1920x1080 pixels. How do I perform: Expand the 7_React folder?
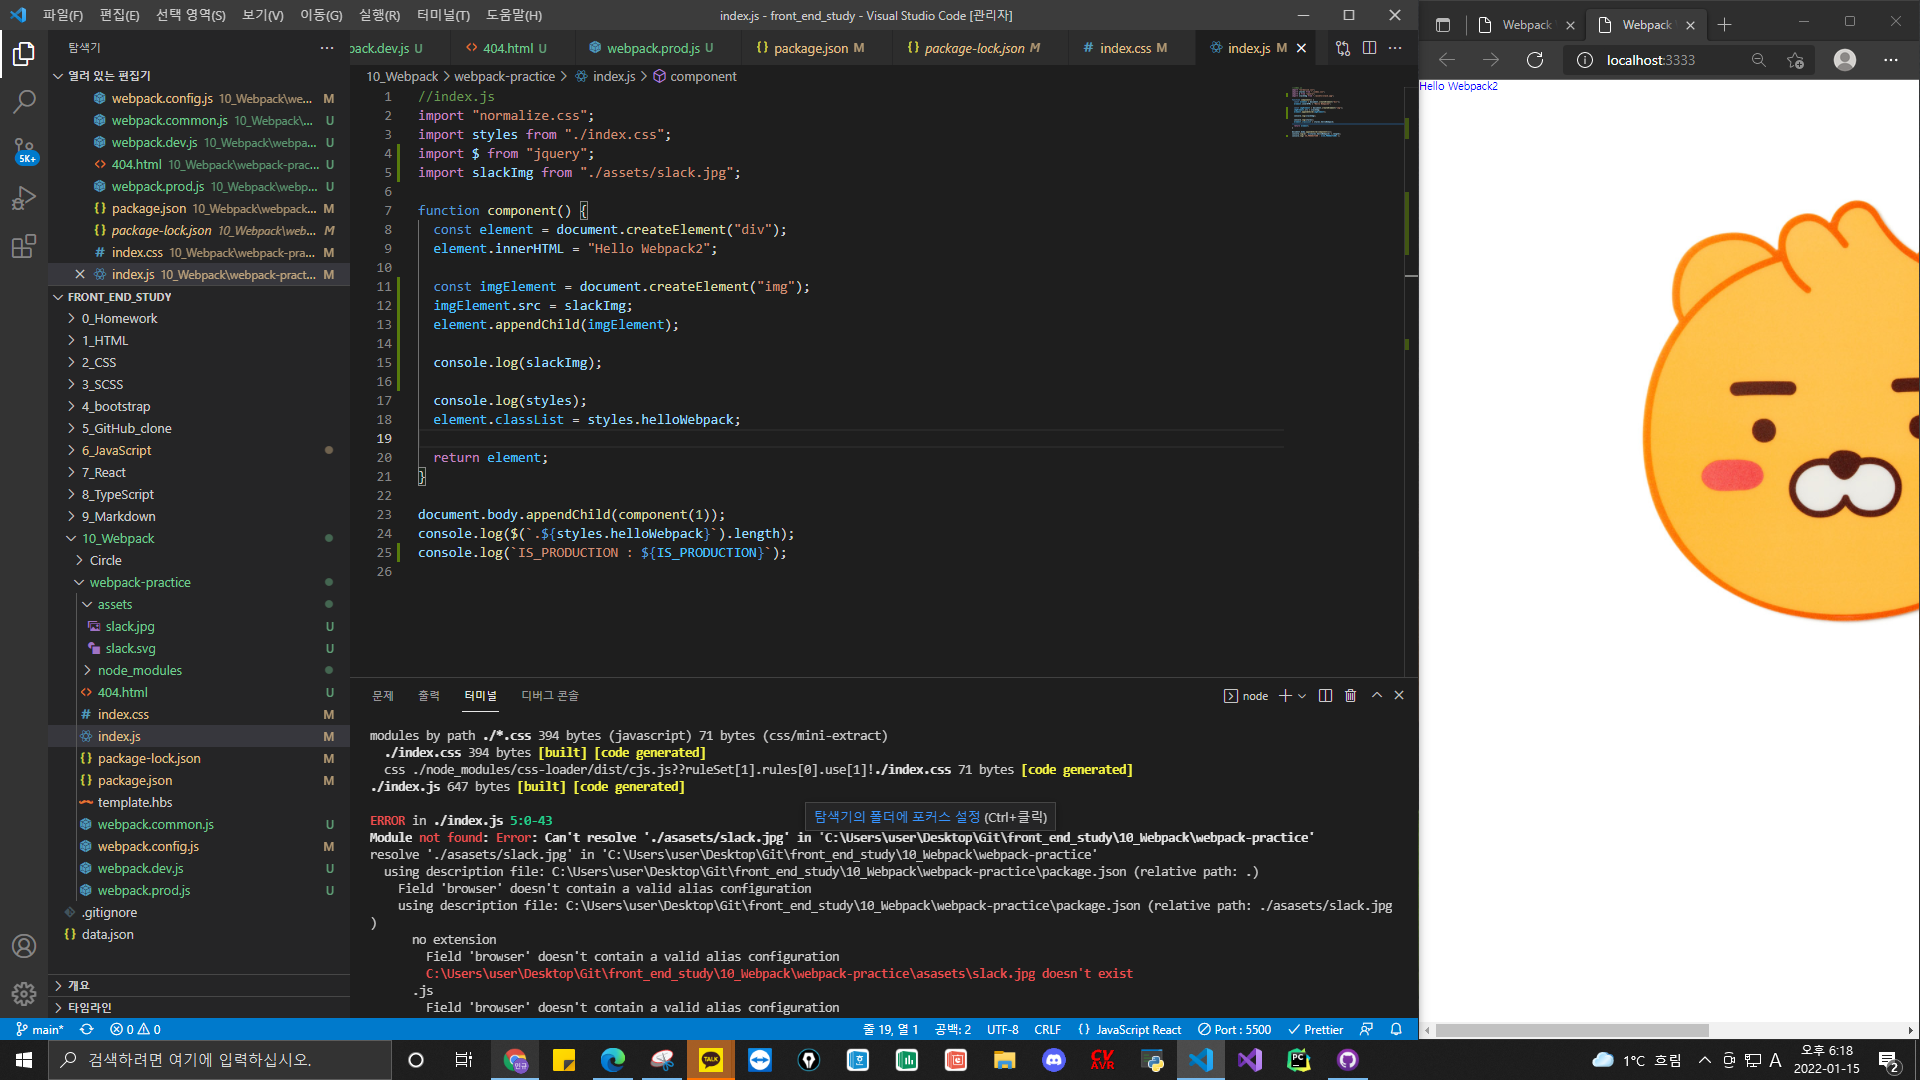coord(103,473)
